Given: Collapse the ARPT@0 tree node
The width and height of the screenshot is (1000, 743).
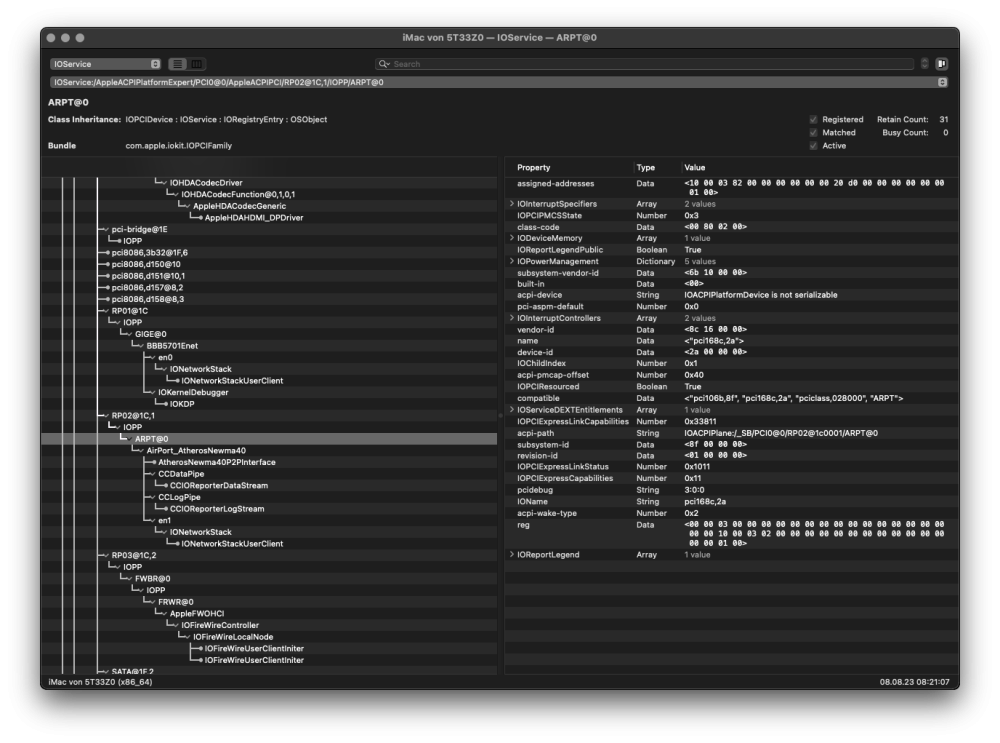Looking at the screenshot, I should [x=129, y=439].
